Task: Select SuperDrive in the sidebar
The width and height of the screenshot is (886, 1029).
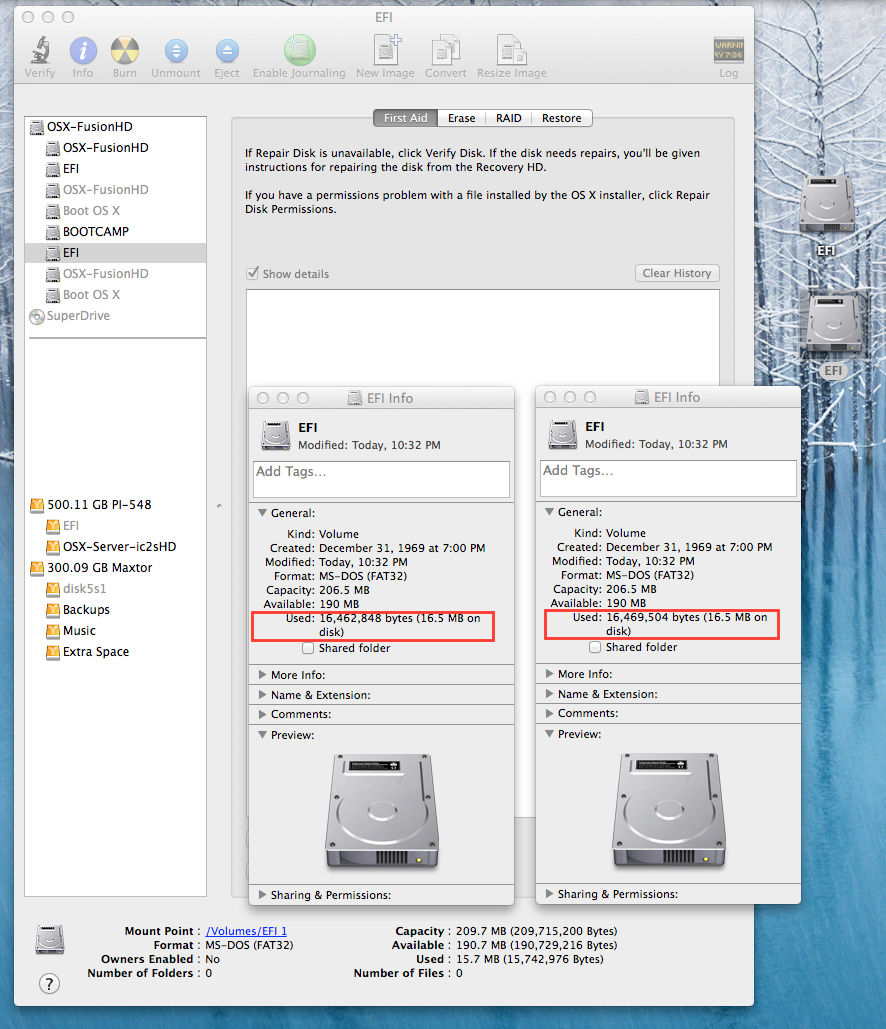Action: point(78,316)
